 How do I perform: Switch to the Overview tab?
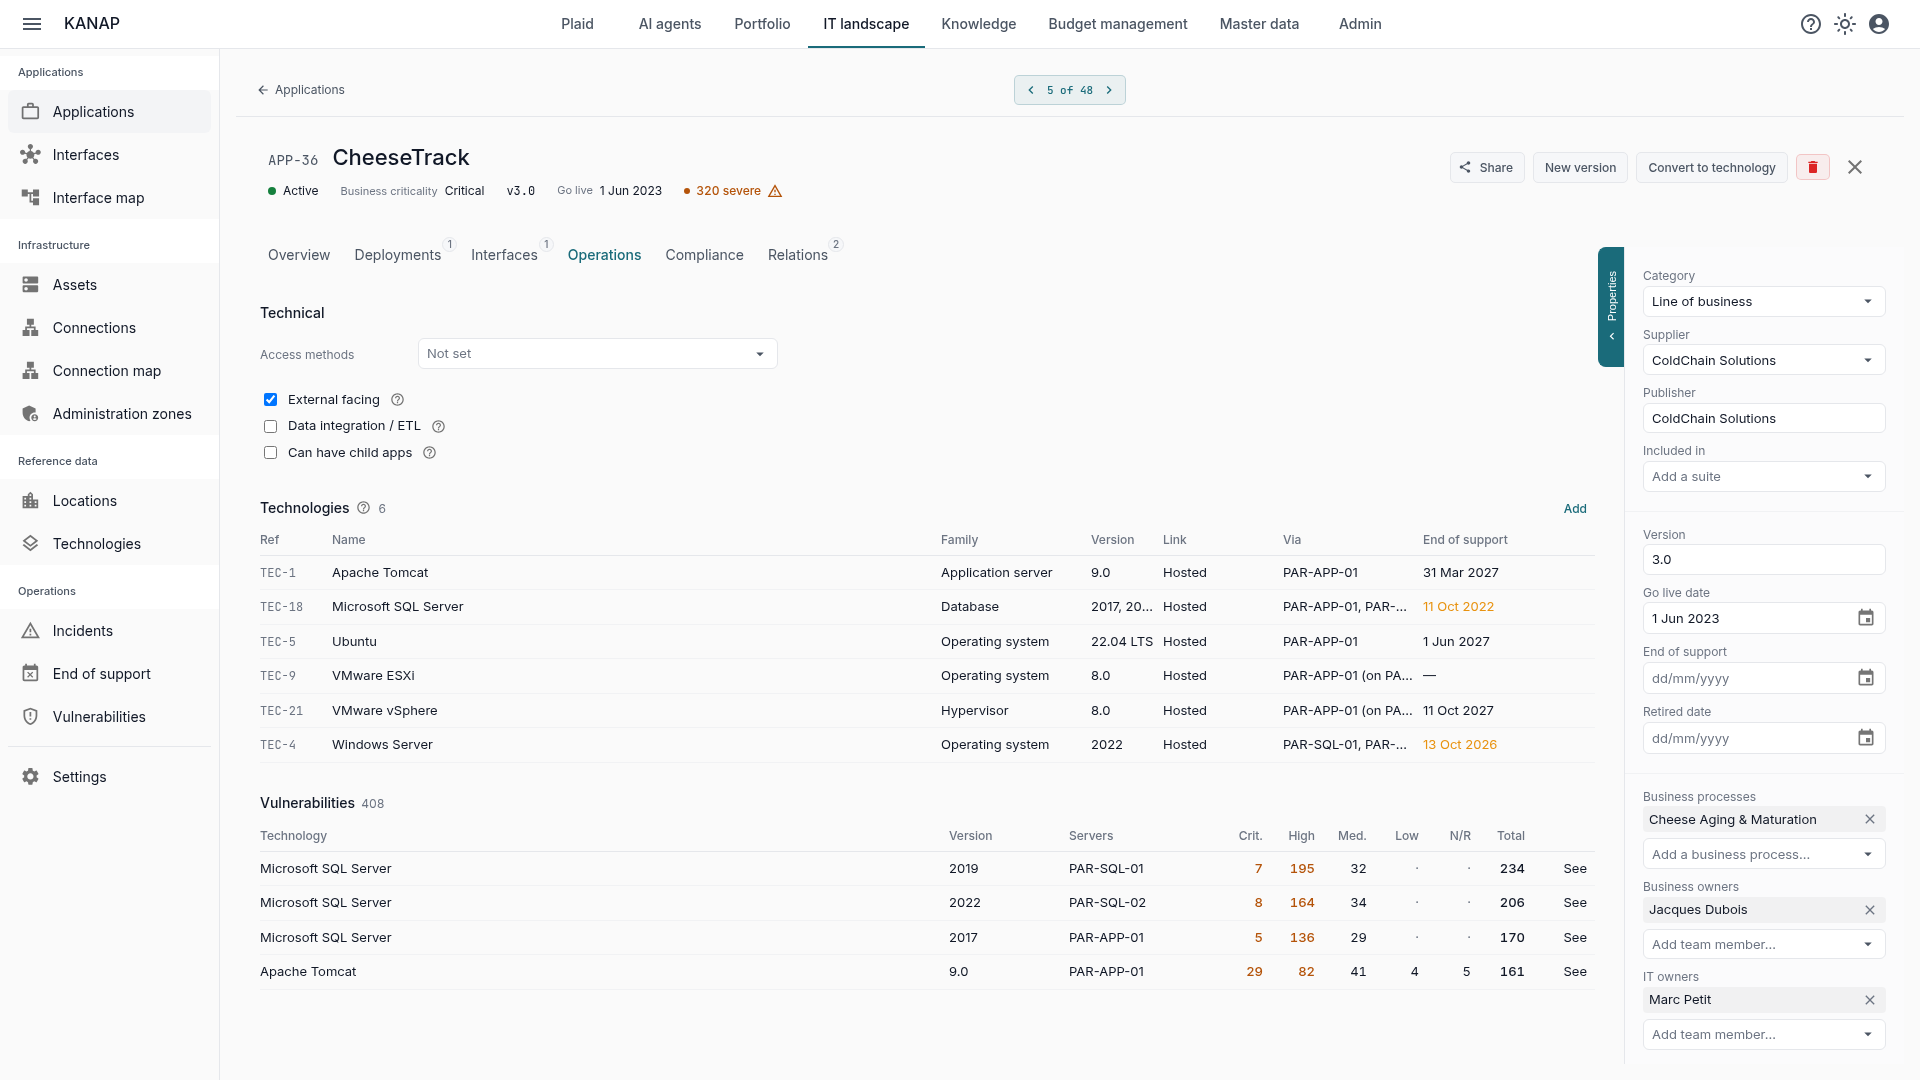(299, 255)
